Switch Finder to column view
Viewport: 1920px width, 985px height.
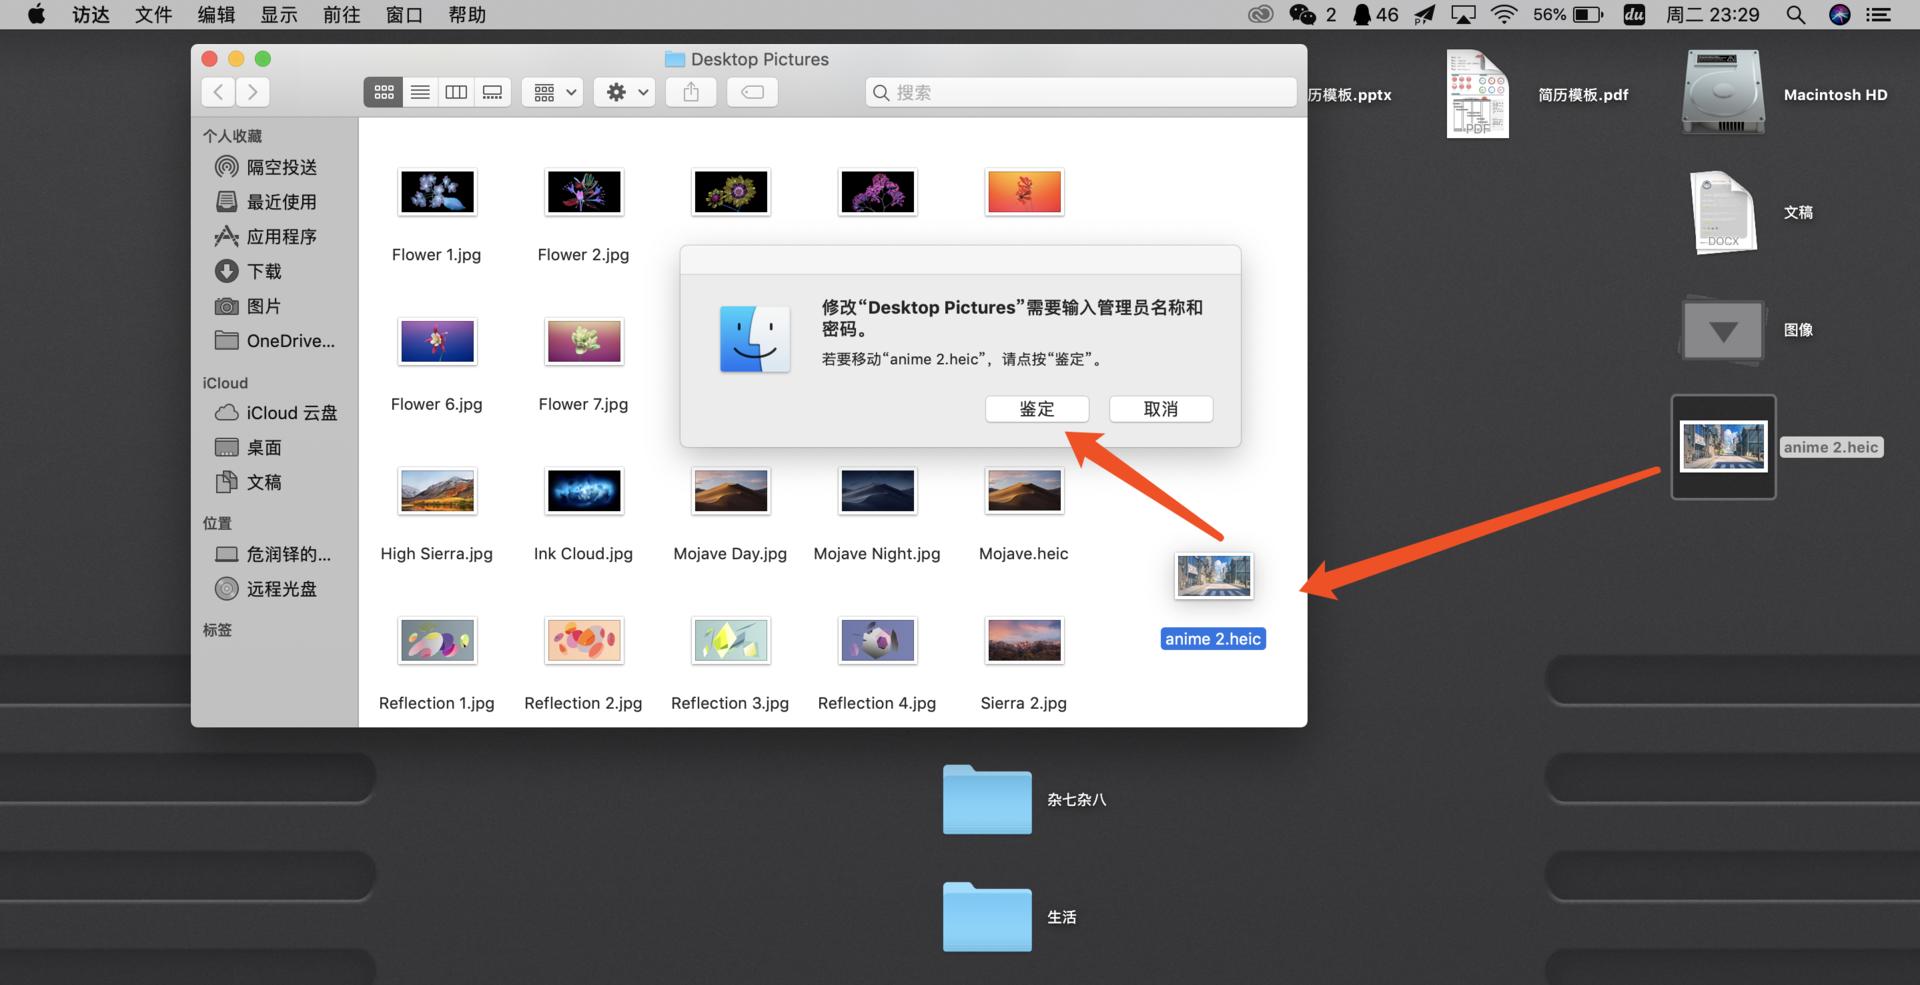[x=456, y=91]
